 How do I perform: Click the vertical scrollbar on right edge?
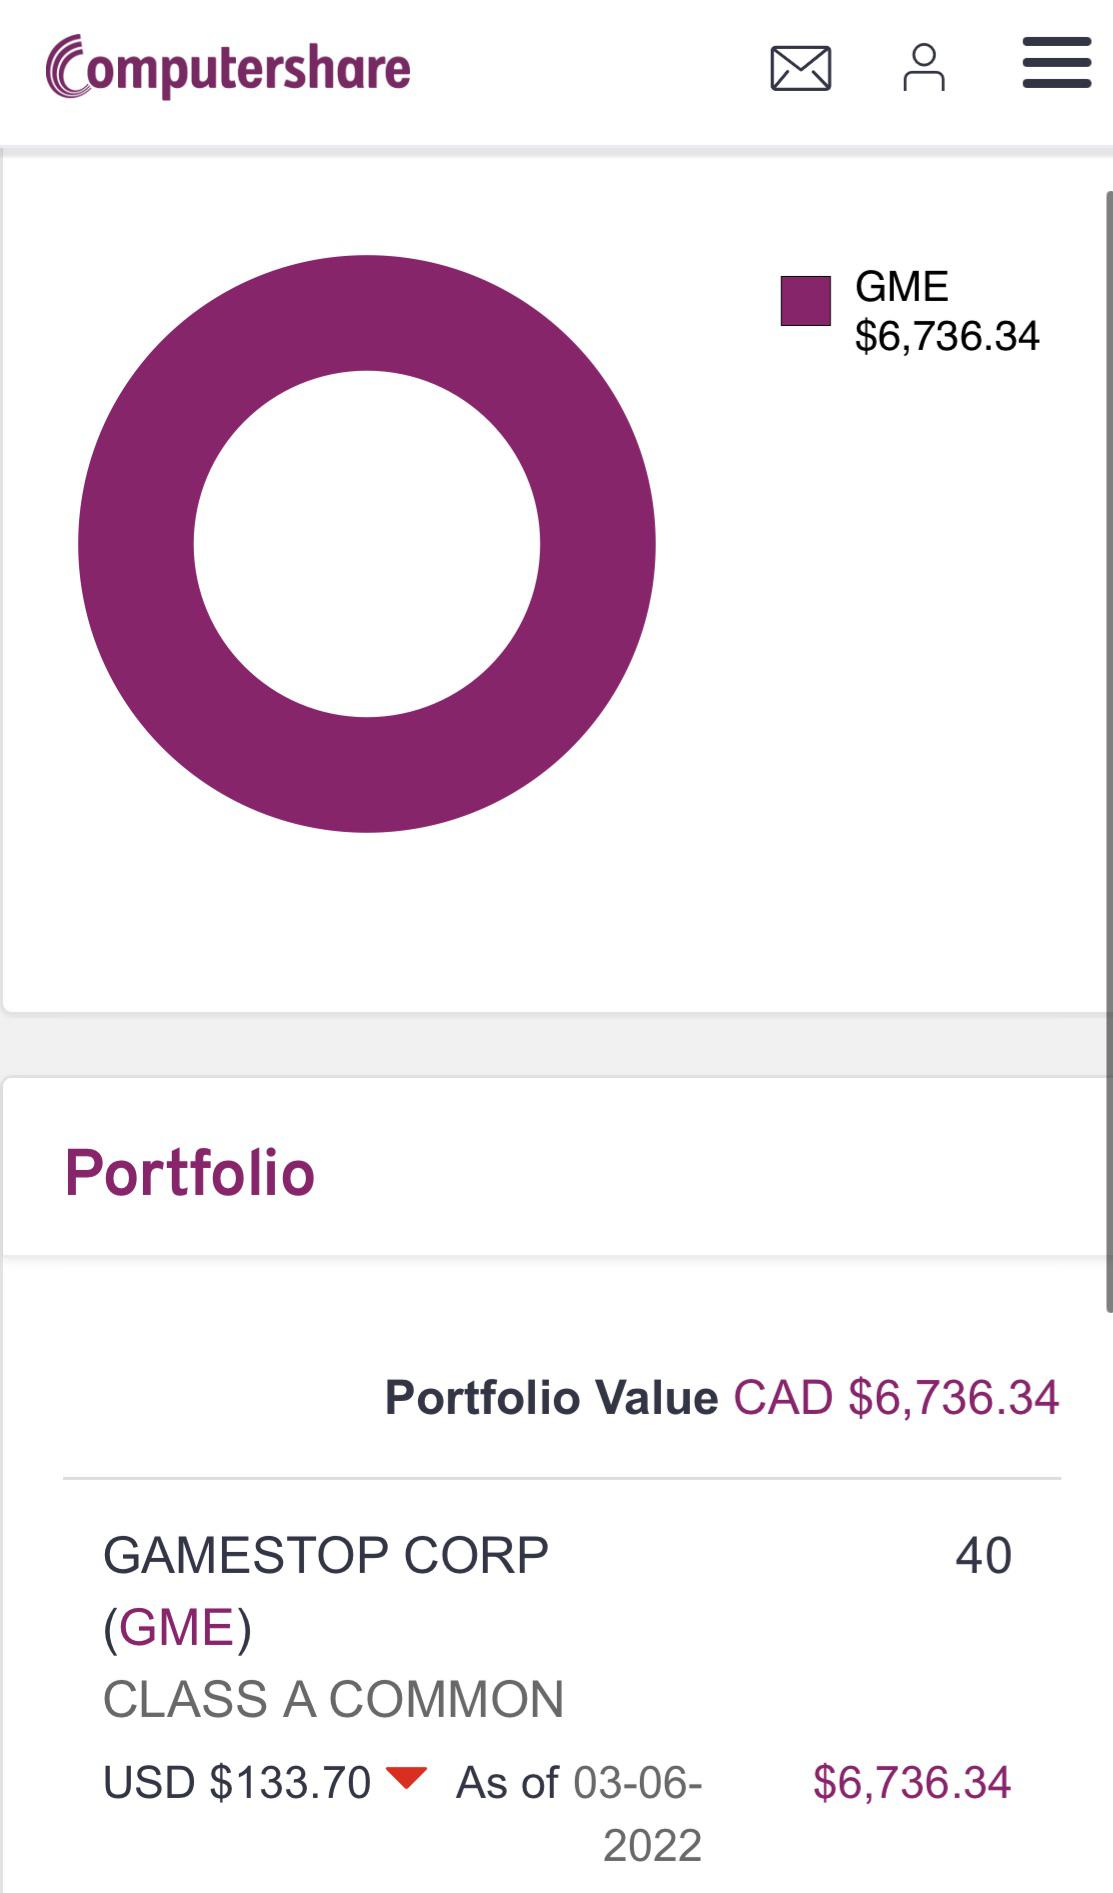tap(1108, 750)
